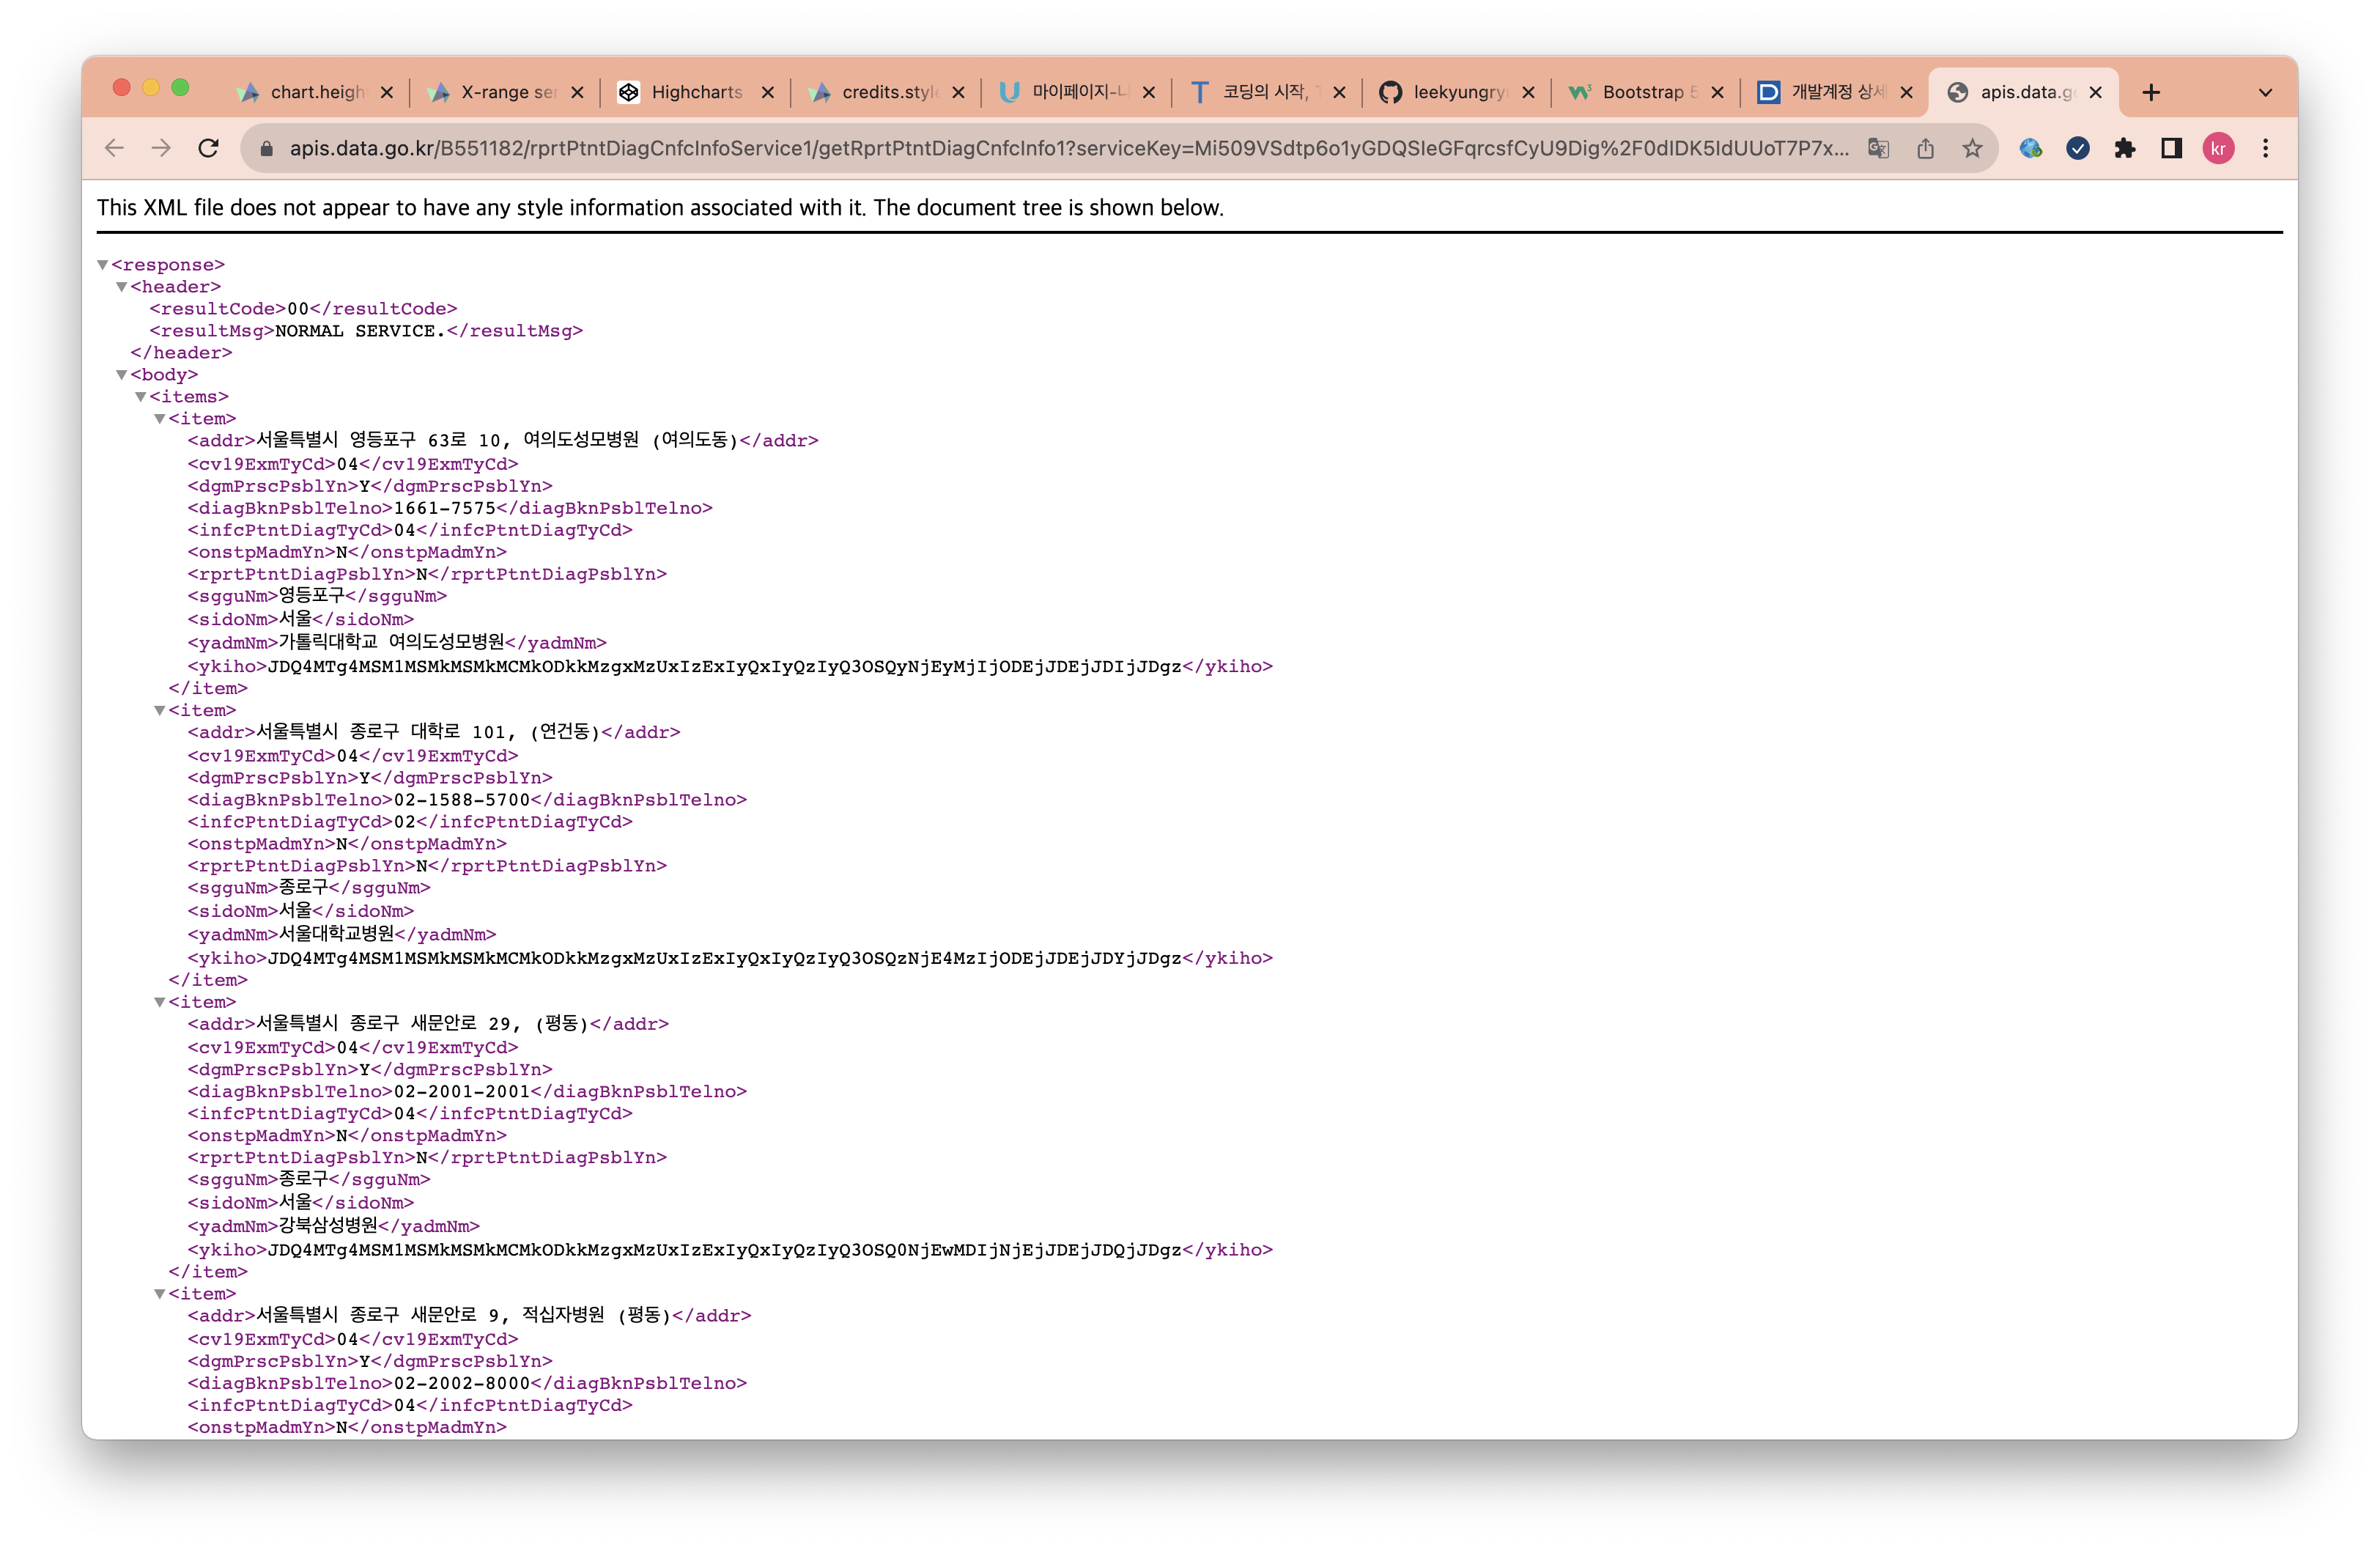Viewport: 2380px width, 1548px height.
Task: Click the browser back arrow
Action: tap(114, 149)
